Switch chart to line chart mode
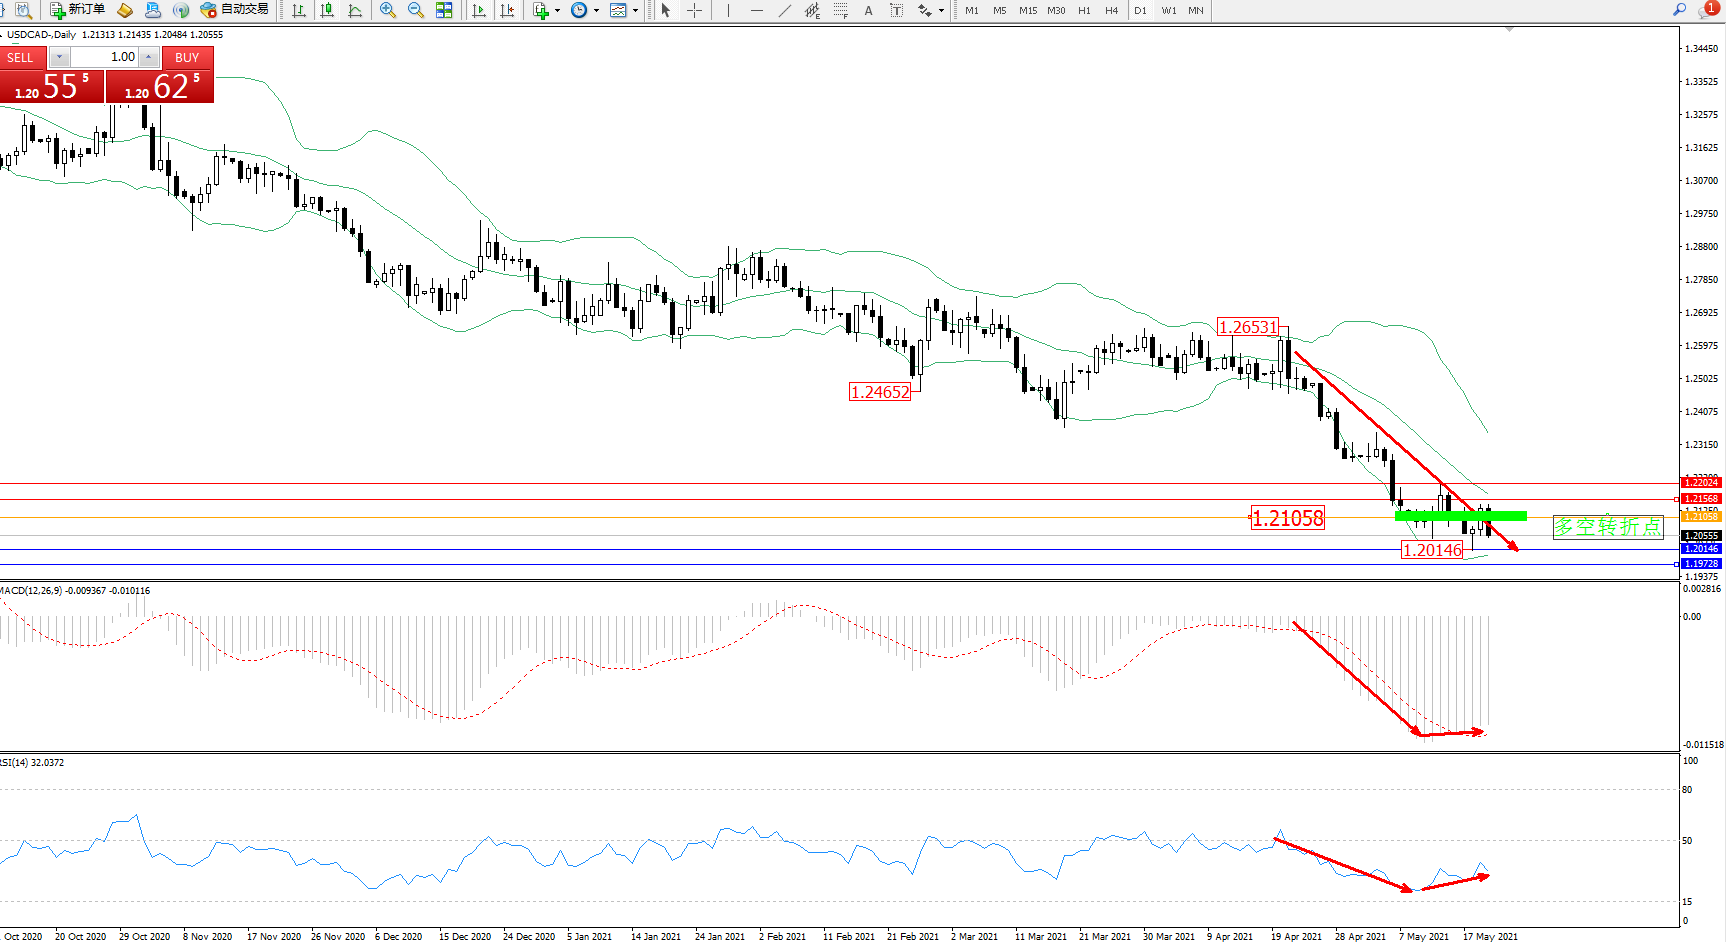 (355, 10)
